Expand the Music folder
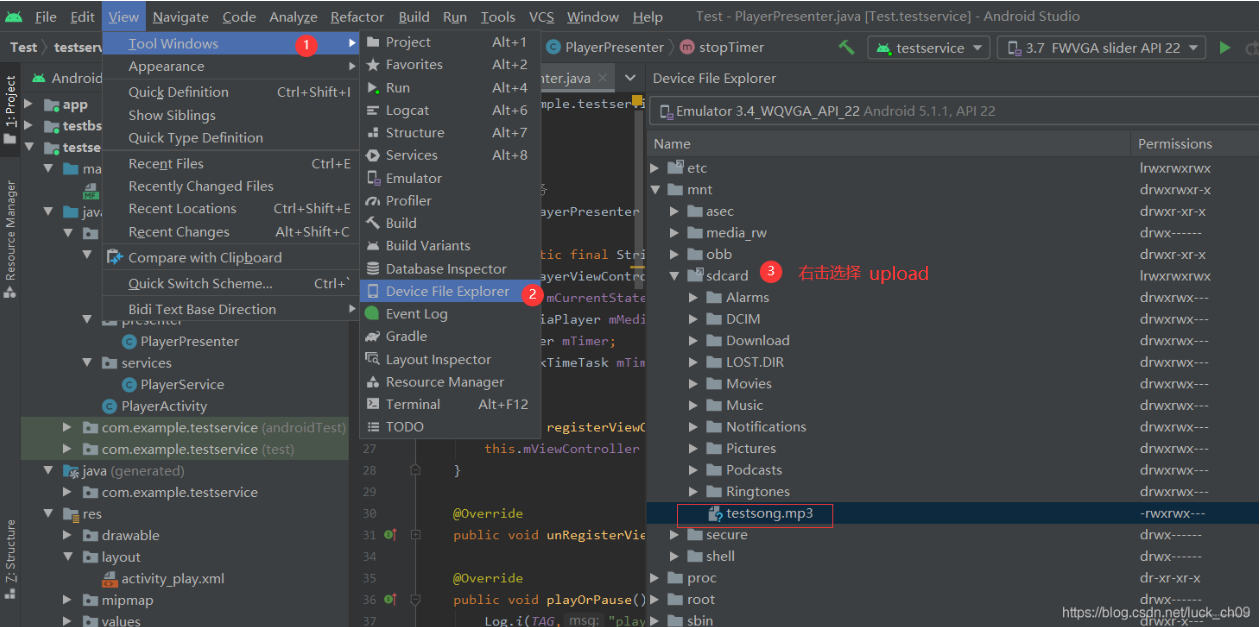The height and width of the screenshot is (627, 1260). click(x=694, y=405)
